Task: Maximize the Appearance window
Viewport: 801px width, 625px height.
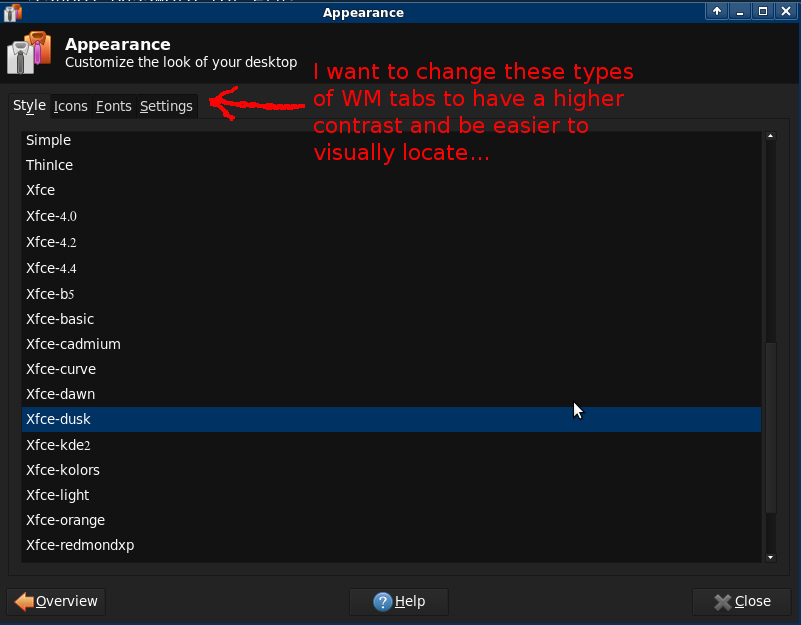Action: pyautogui.click(x=763, y=11)
